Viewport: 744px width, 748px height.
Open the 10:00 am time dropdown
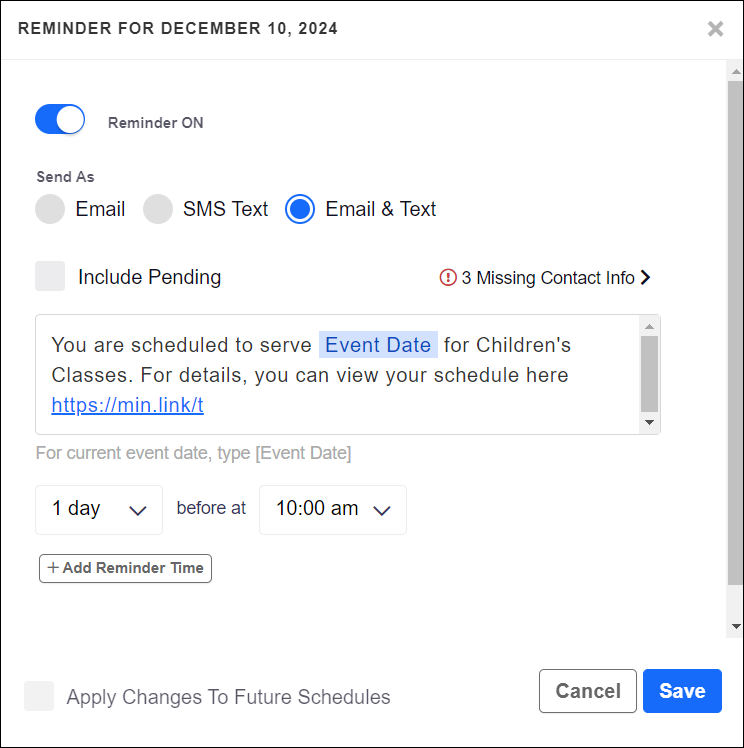pos(332,509)
